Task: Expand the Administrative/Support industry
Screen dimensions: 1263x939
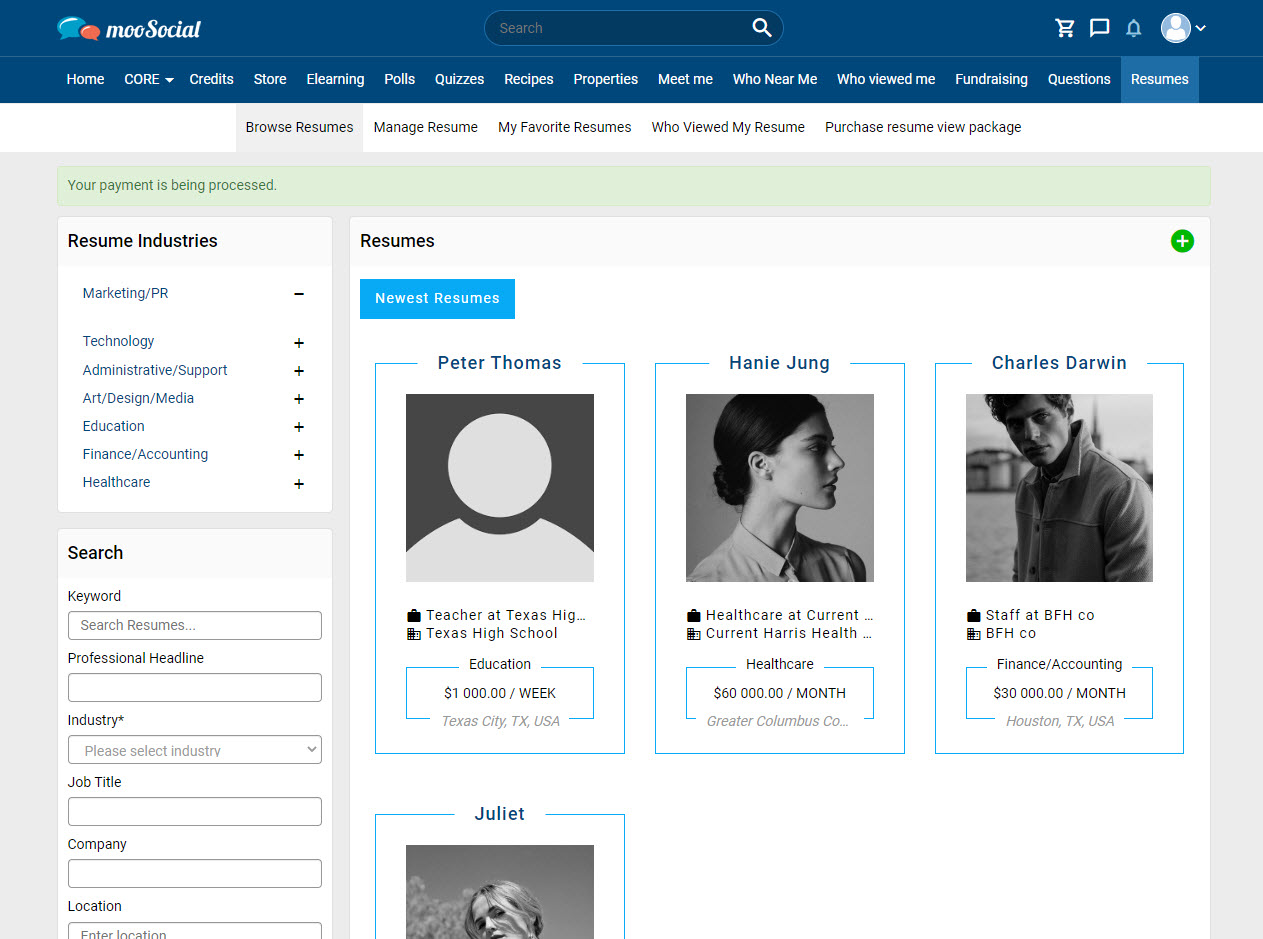Action: coord(298,371)
